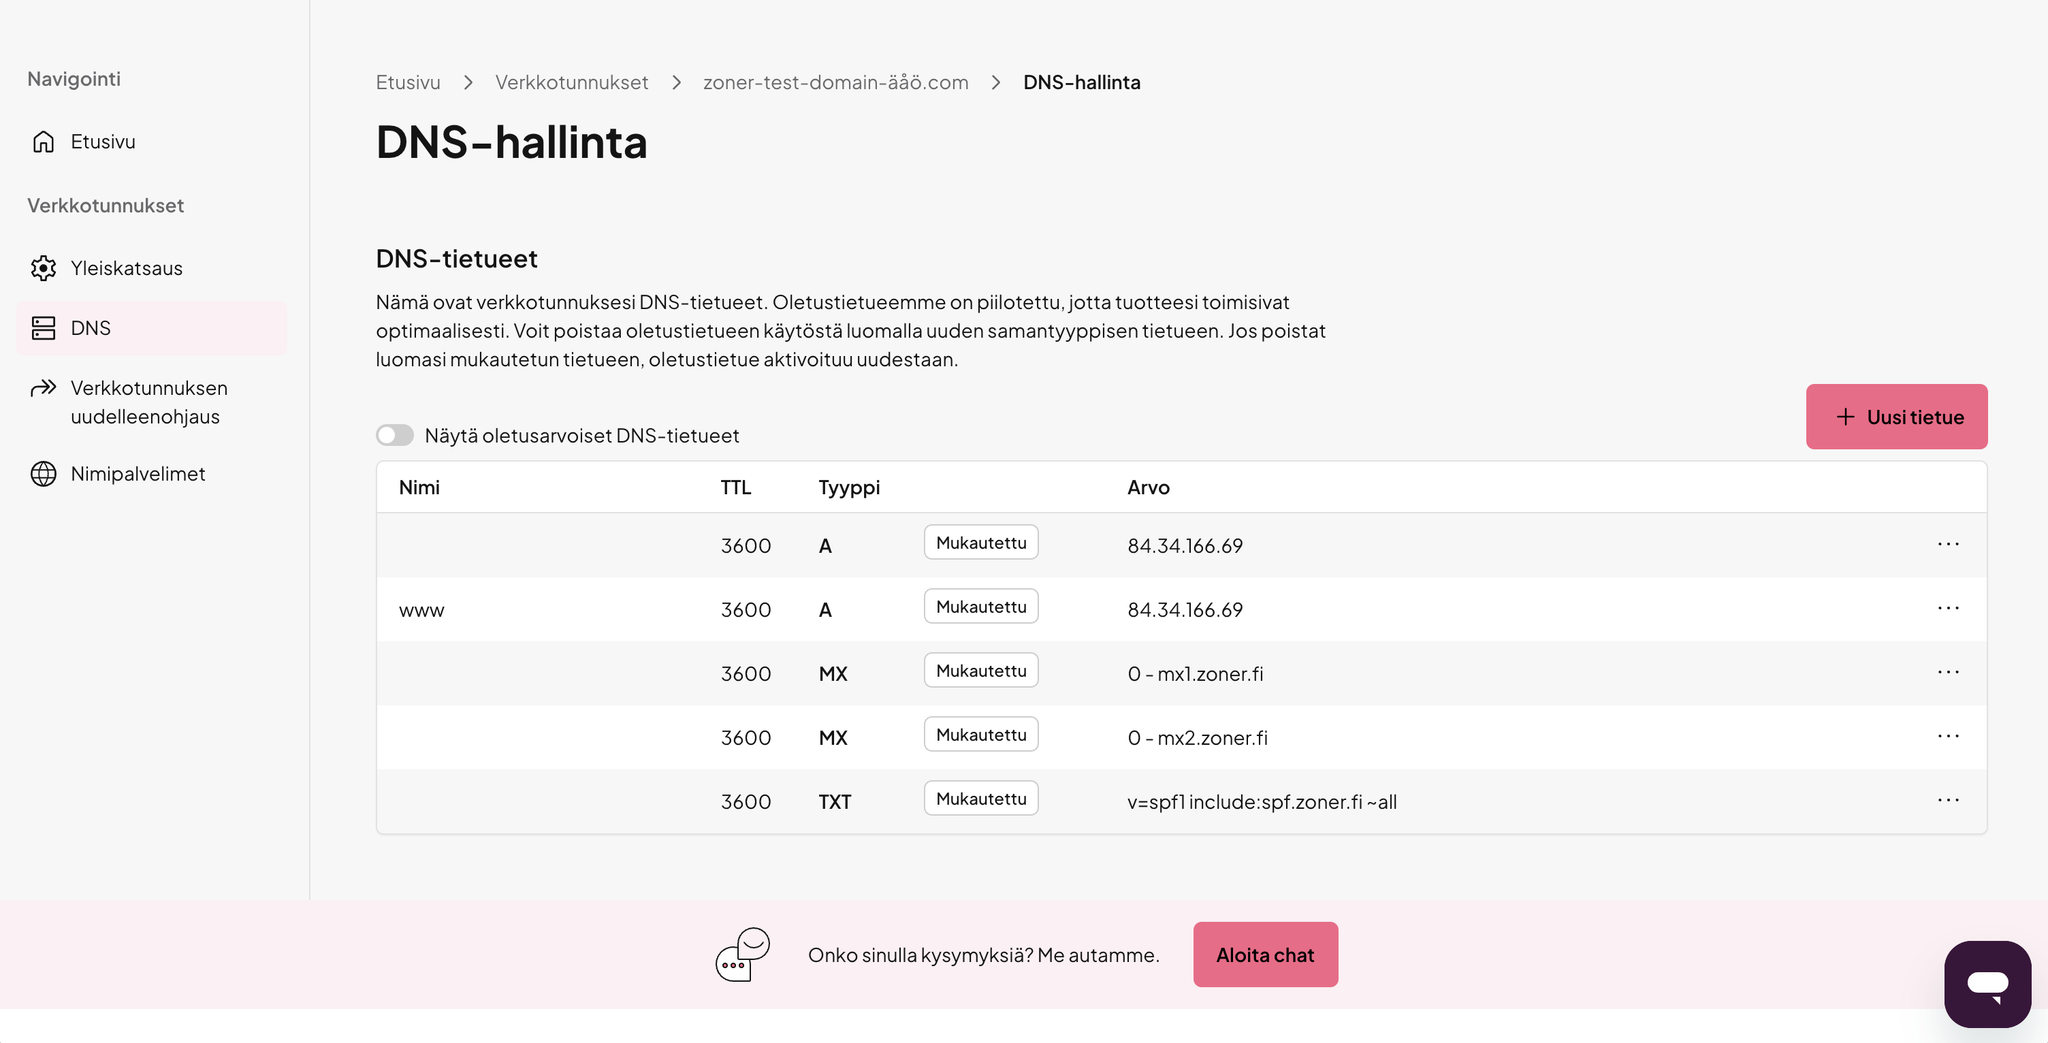Click the Aloita chat button
The image size is (2048, 1043).
(1265, 955)
